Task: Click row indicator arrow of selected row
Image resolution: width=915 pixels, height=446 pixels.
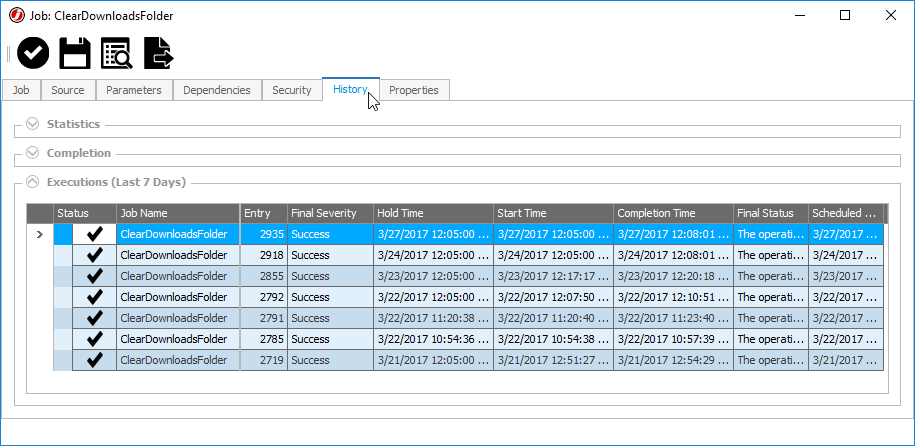Action: click(40, 234)
